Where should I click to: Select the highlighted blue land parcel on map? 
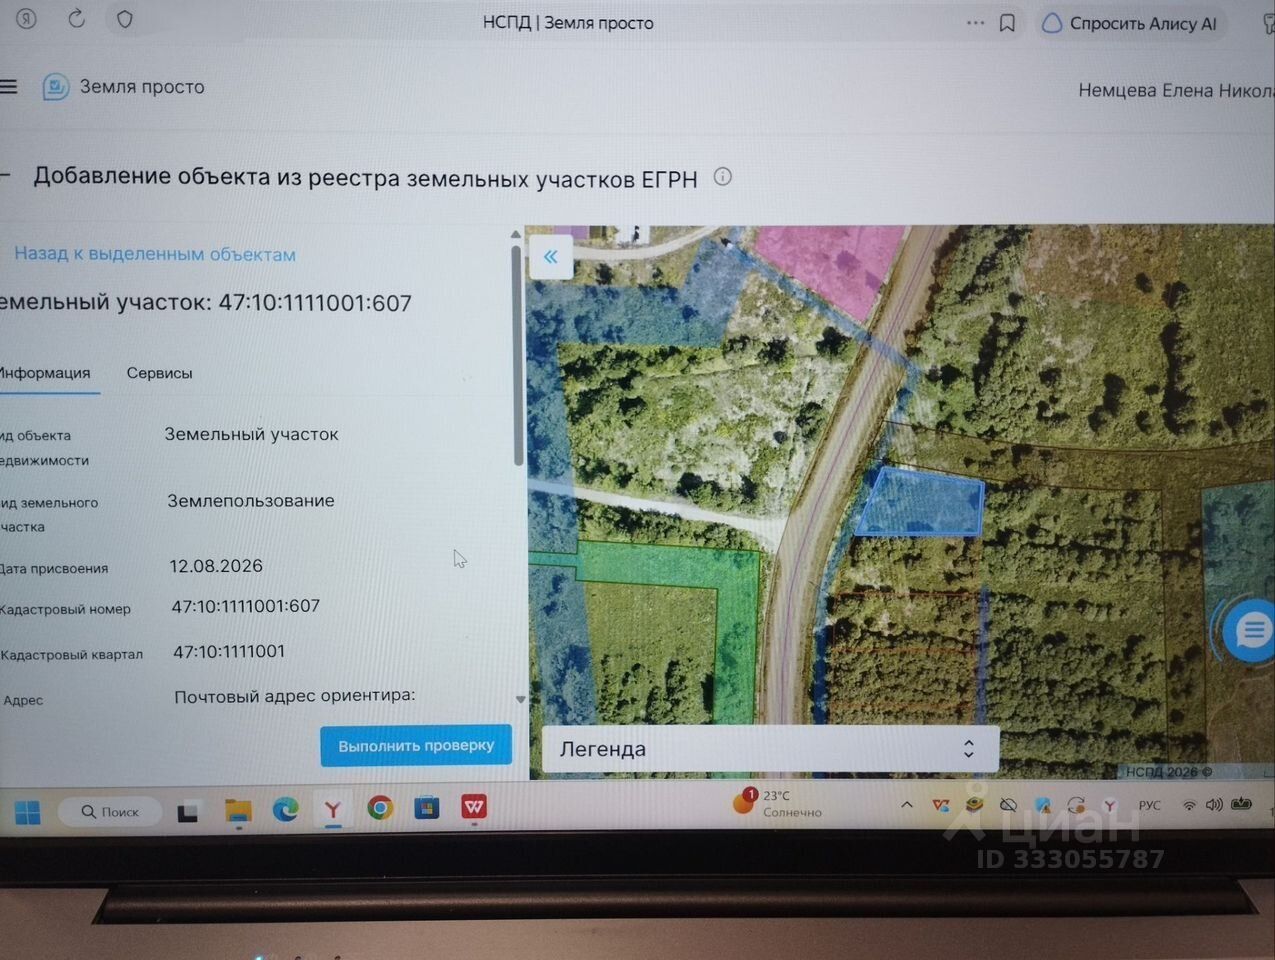coord(920,503)
